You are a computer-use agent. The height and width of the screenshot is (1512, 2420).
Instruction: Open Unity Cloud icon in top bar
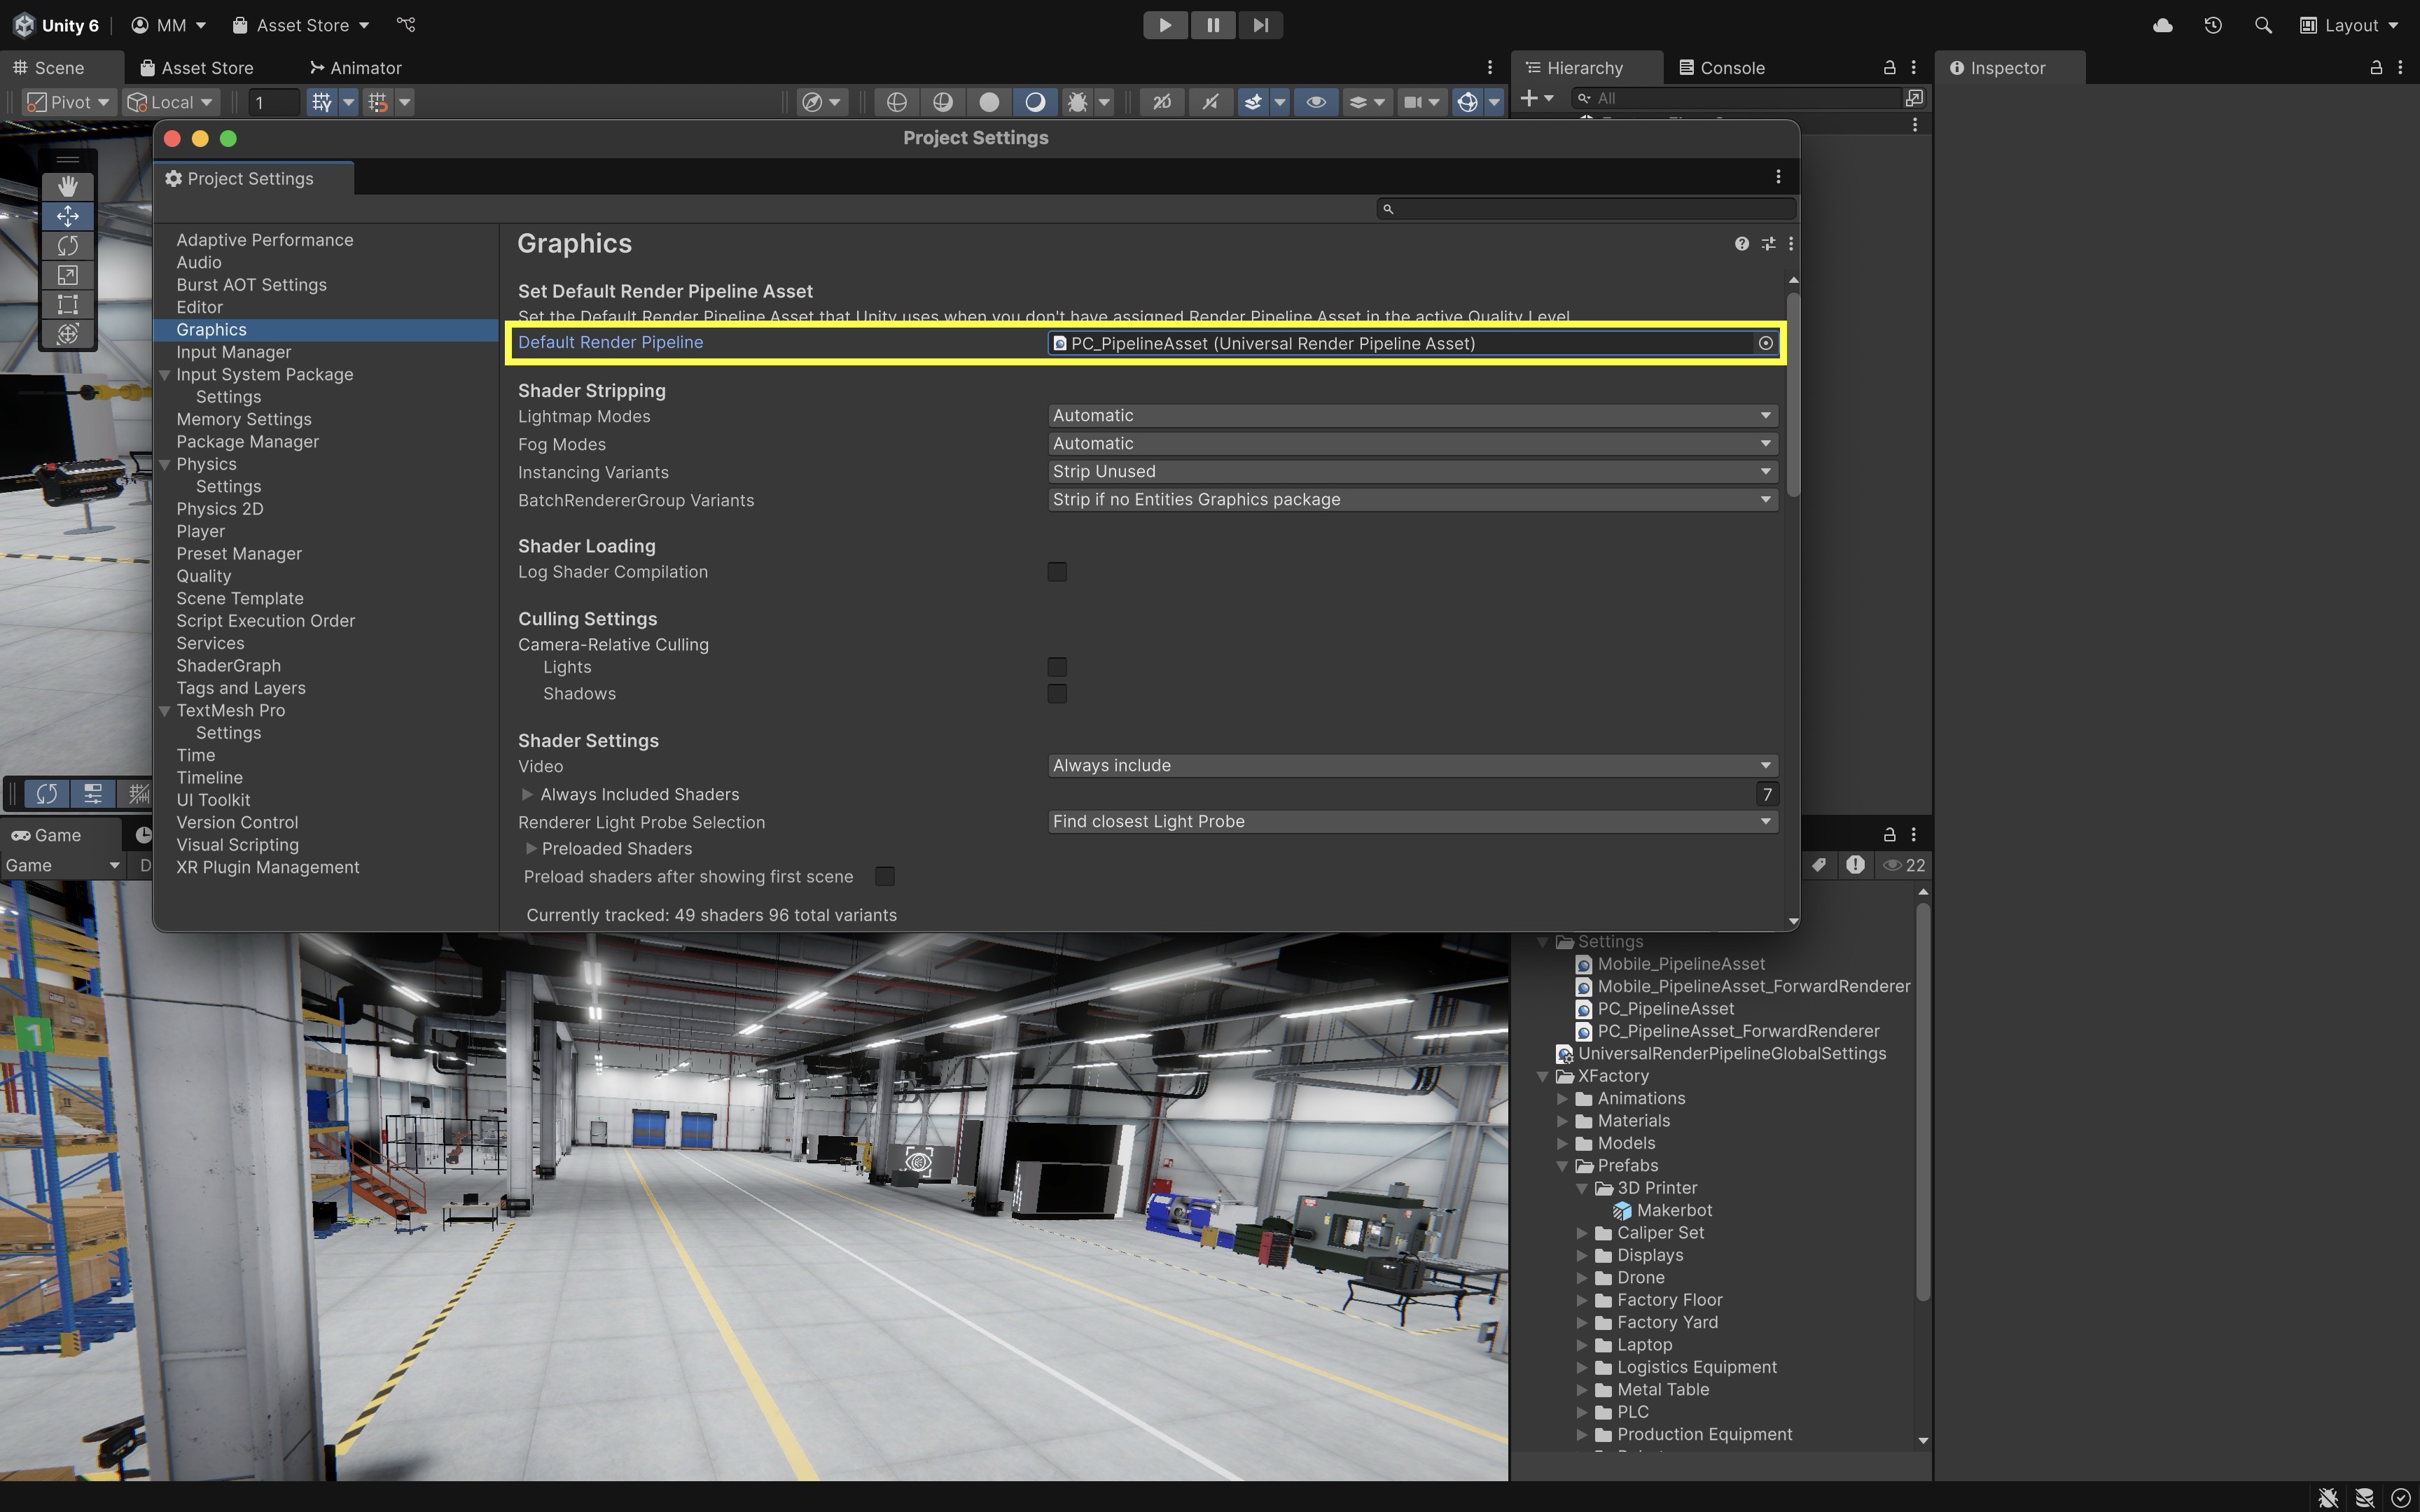(2162, 25)
